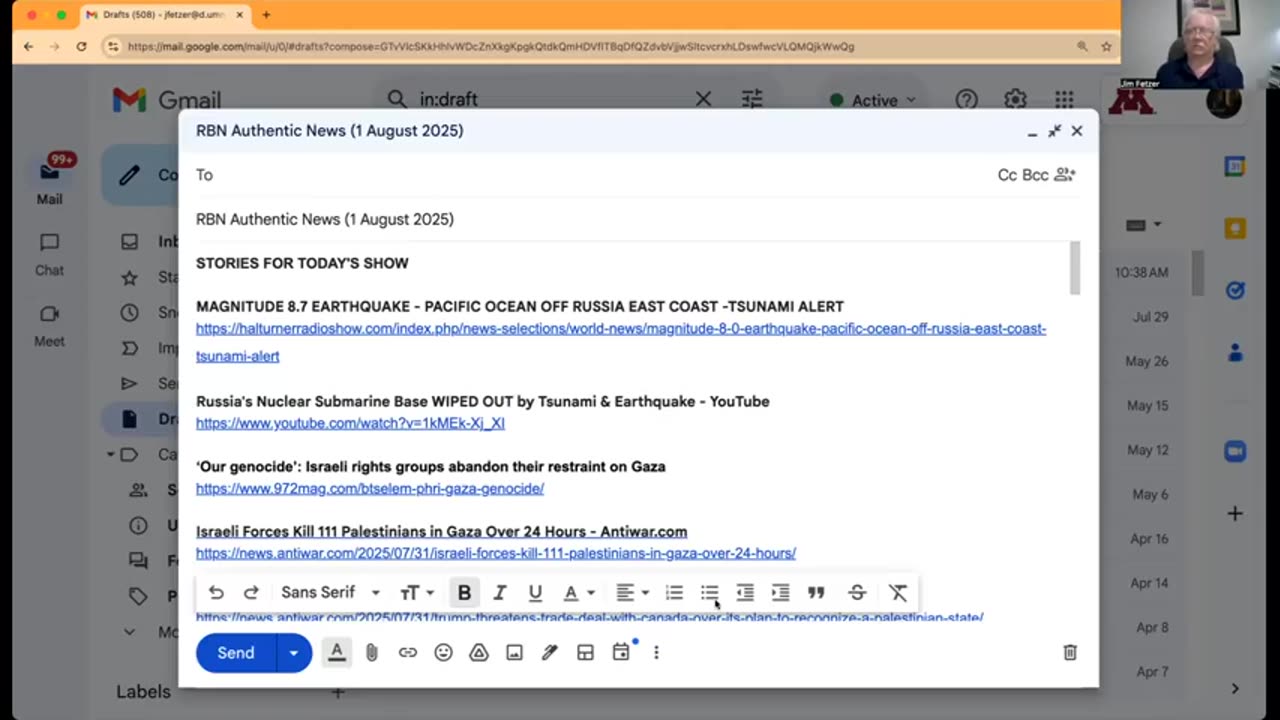Undo last edit in compose toolbar
Image resolution: width=1280 pixels, height=720 pixels.
(216, 593)
